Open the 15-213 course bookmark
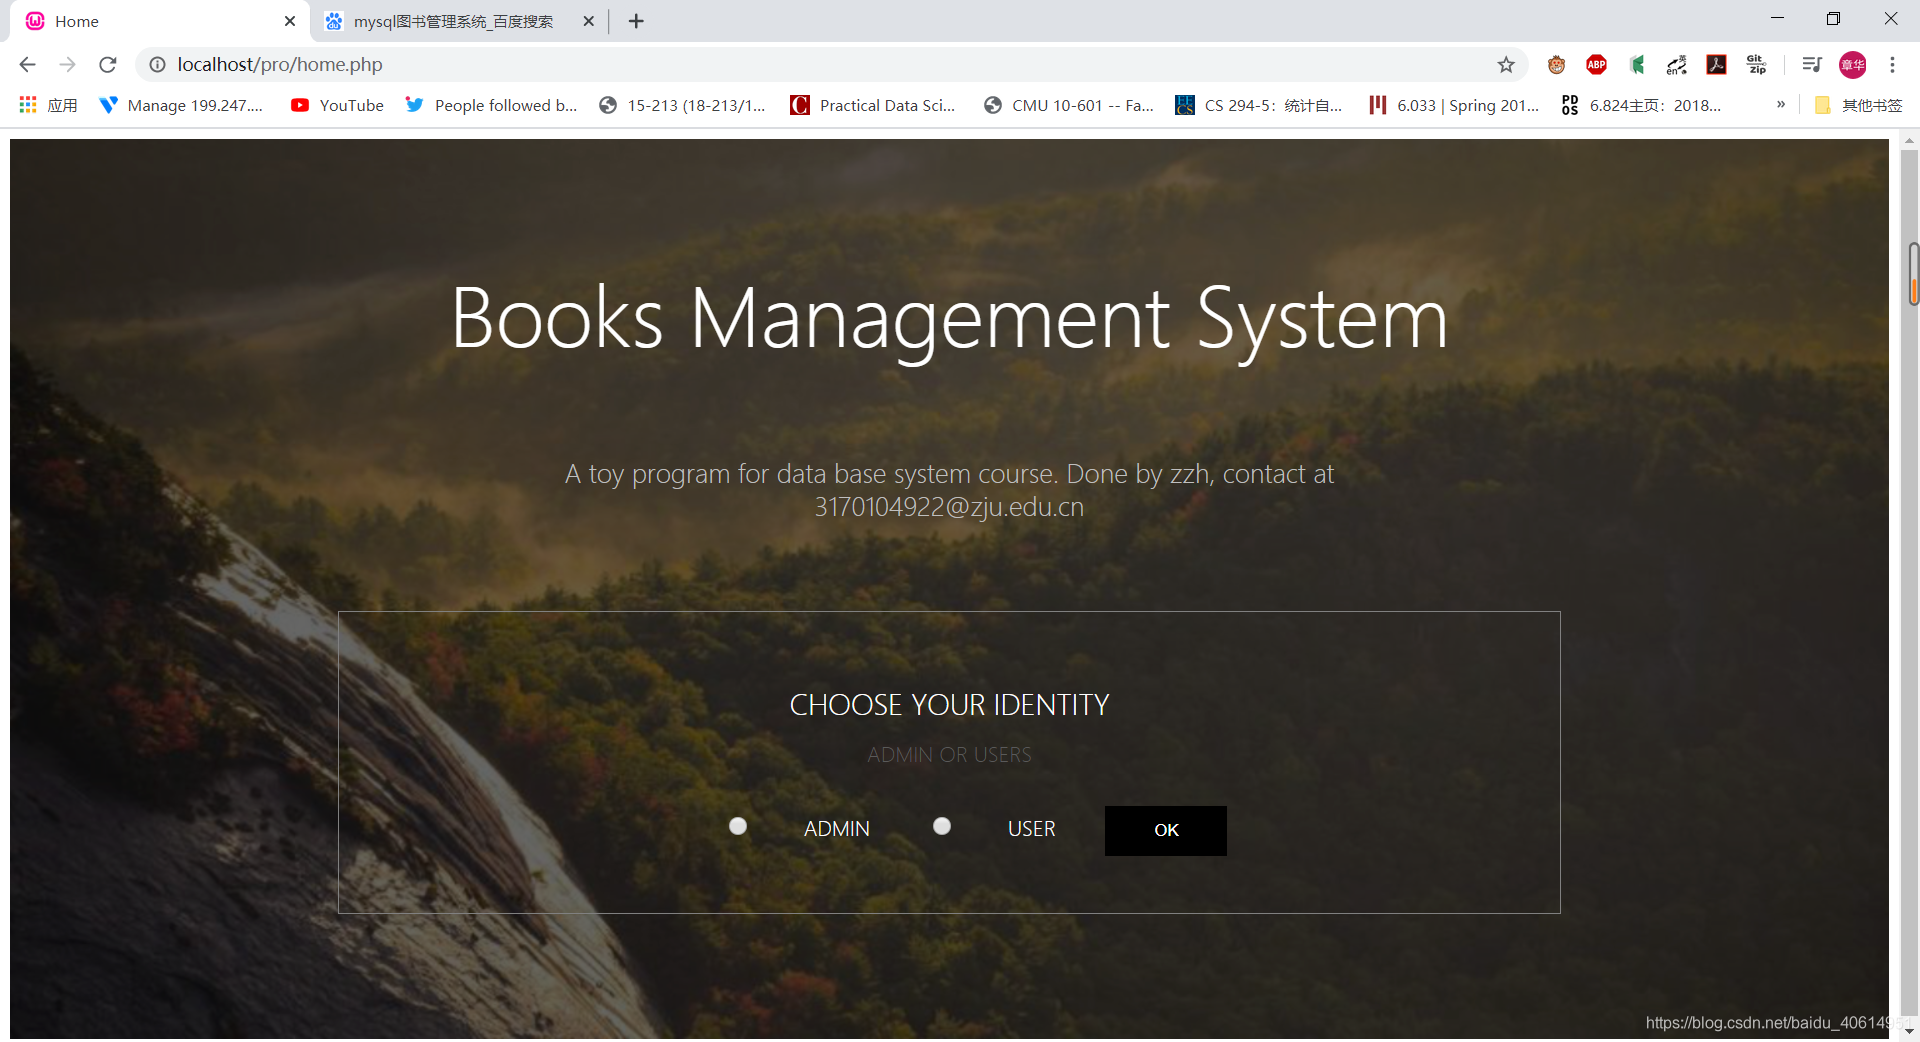 [x=682, y=105]
